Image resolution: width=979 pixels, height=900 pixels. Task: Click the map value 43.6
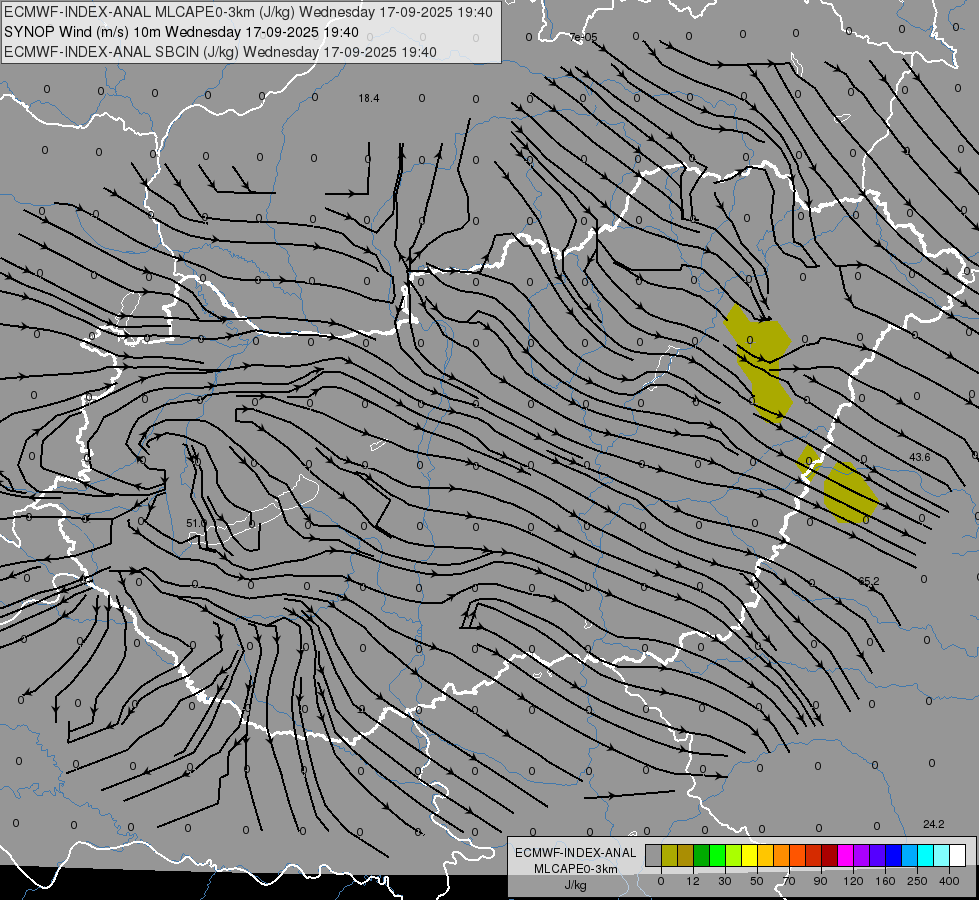(x=920, y=457)
